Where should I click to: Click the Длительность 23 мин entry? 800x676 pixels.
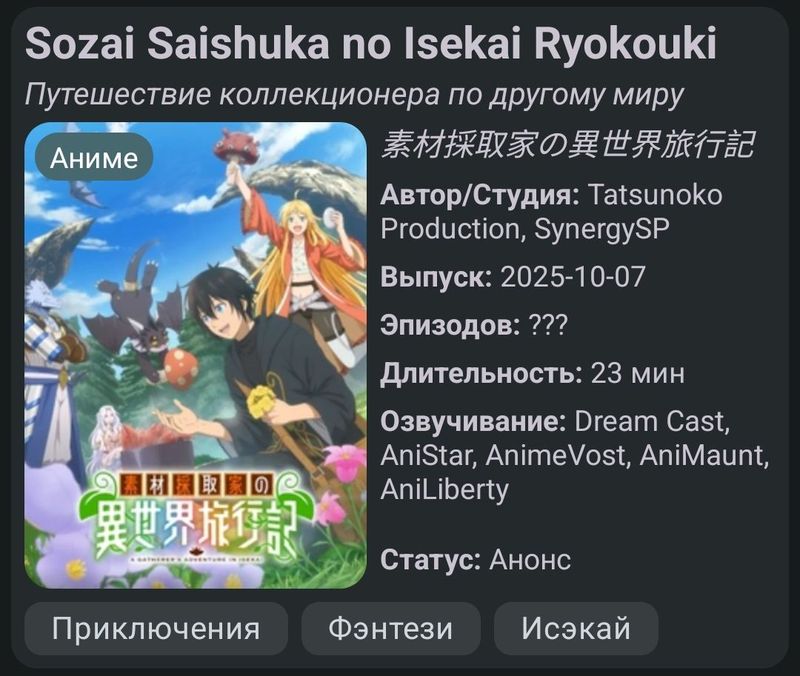click(533, 373)
